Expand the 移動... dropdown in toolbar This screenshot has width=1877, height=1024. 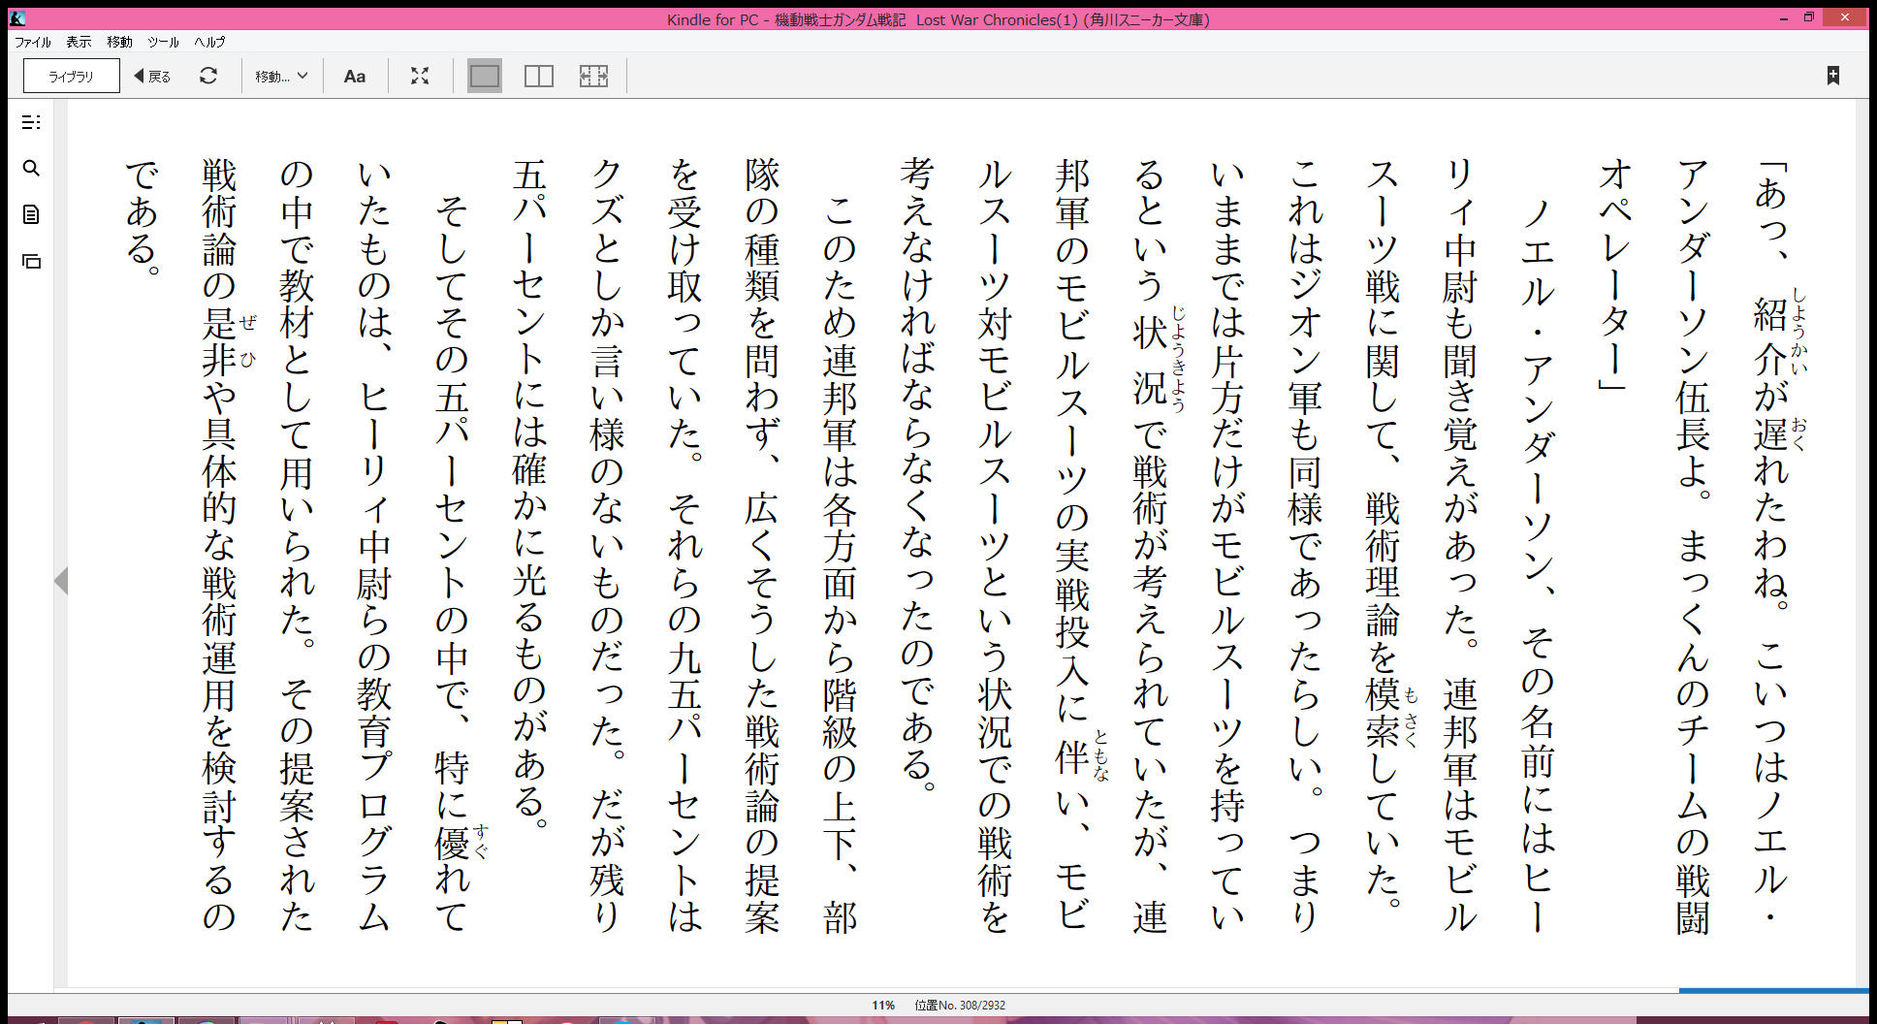click(281, 76)
